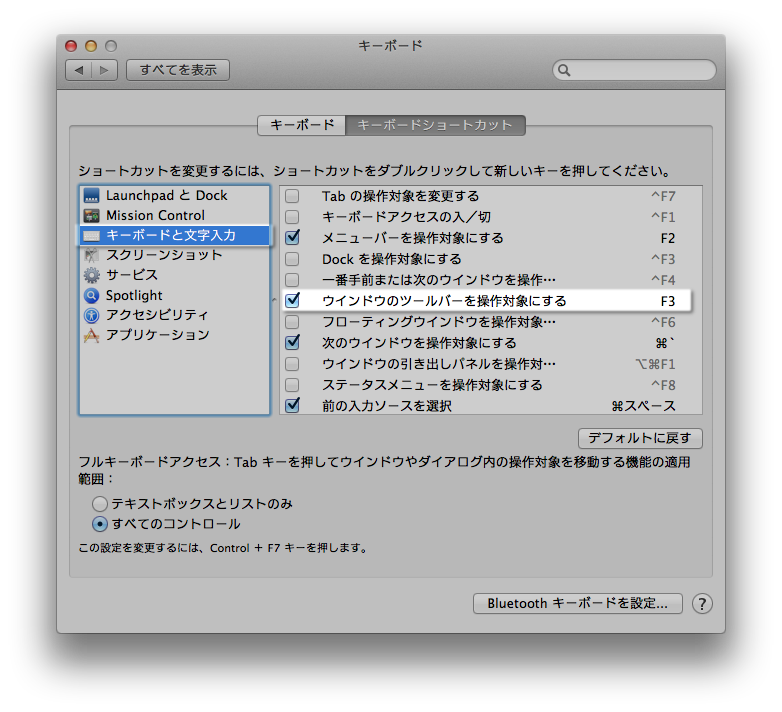
Task: Enable 一番手前または次のウインドウを操作 checkbox
Action: pos(292,280)
